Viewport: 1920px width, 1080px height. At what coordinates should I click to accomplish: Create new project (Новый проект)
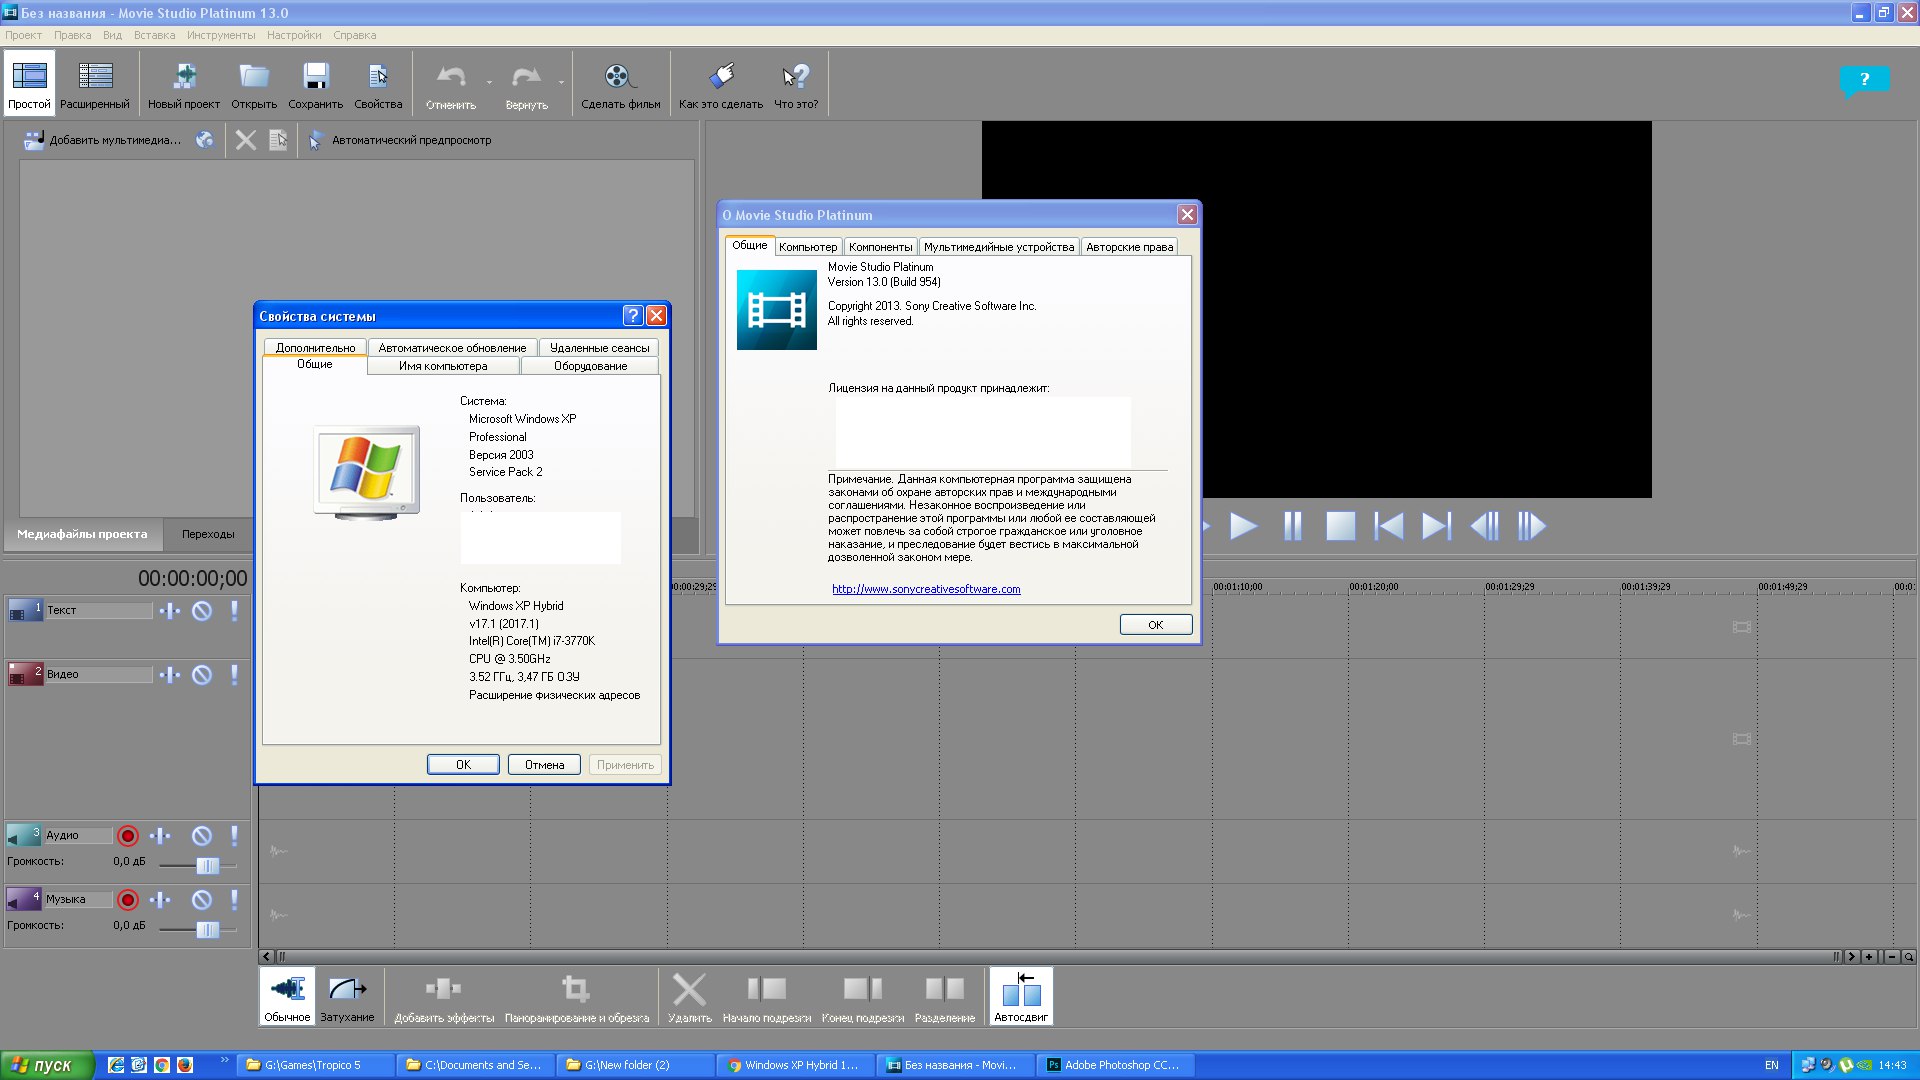coord(184,83)
